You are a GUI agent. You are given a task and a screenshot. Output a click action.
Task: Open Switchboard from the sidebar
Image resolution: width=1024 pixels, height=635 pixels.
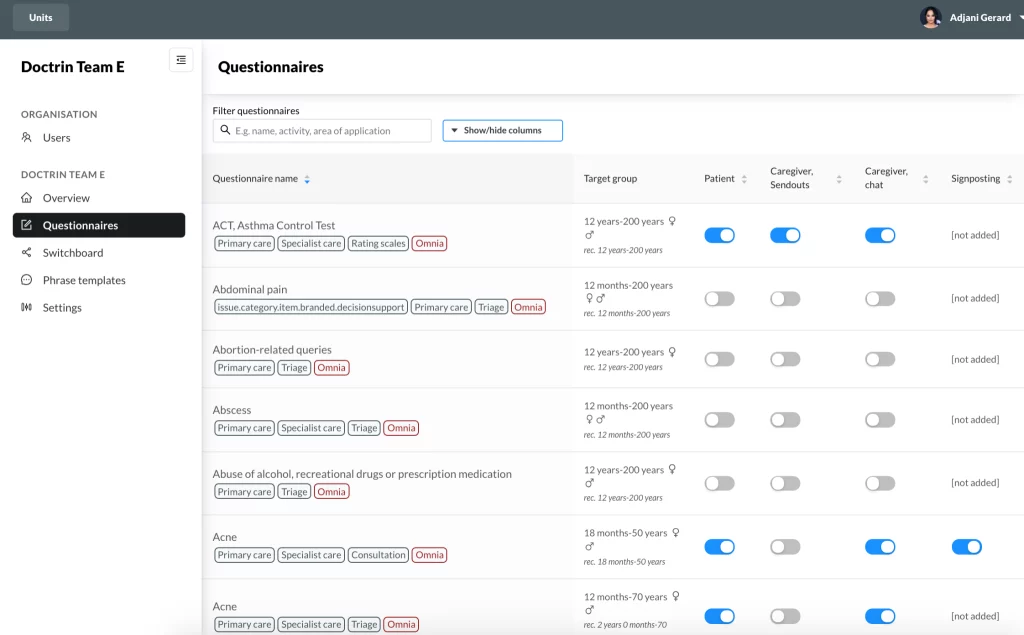coord(73,253)
